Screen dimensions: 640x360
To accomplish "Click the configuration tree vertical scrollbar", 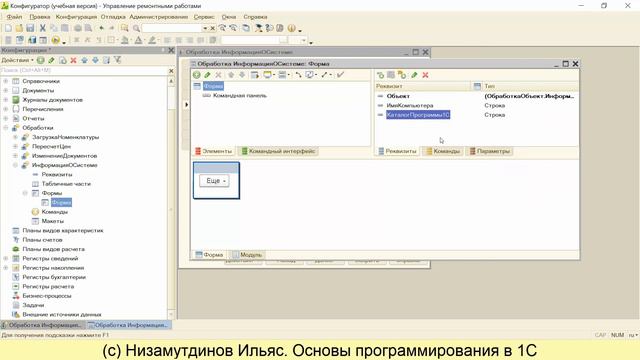I will [x=171, y=198].
